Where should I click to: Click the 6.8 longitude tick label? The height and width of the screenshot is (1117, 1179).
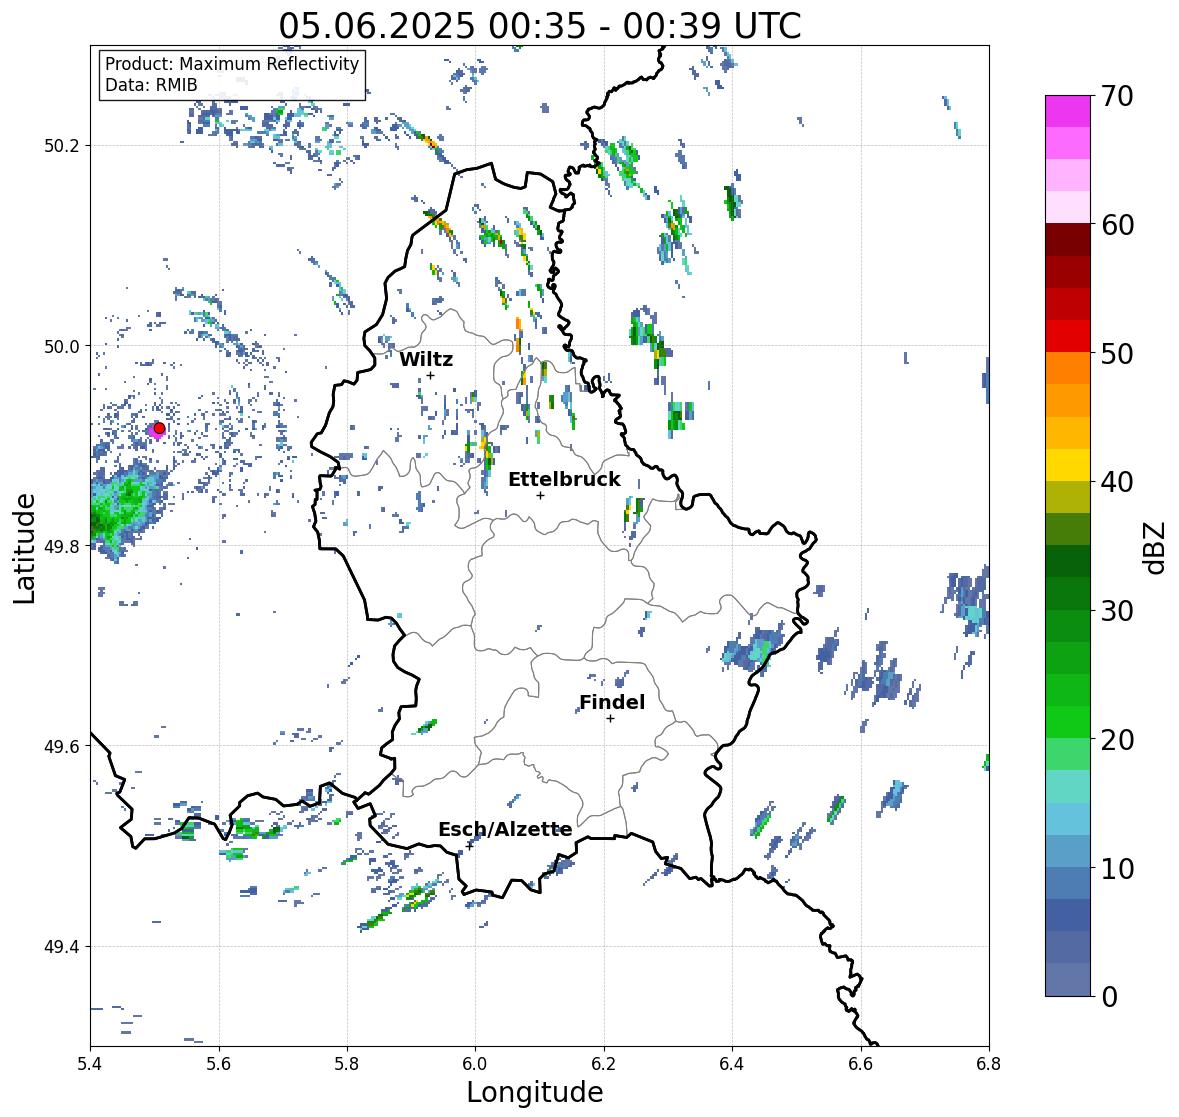point(989,1064)
